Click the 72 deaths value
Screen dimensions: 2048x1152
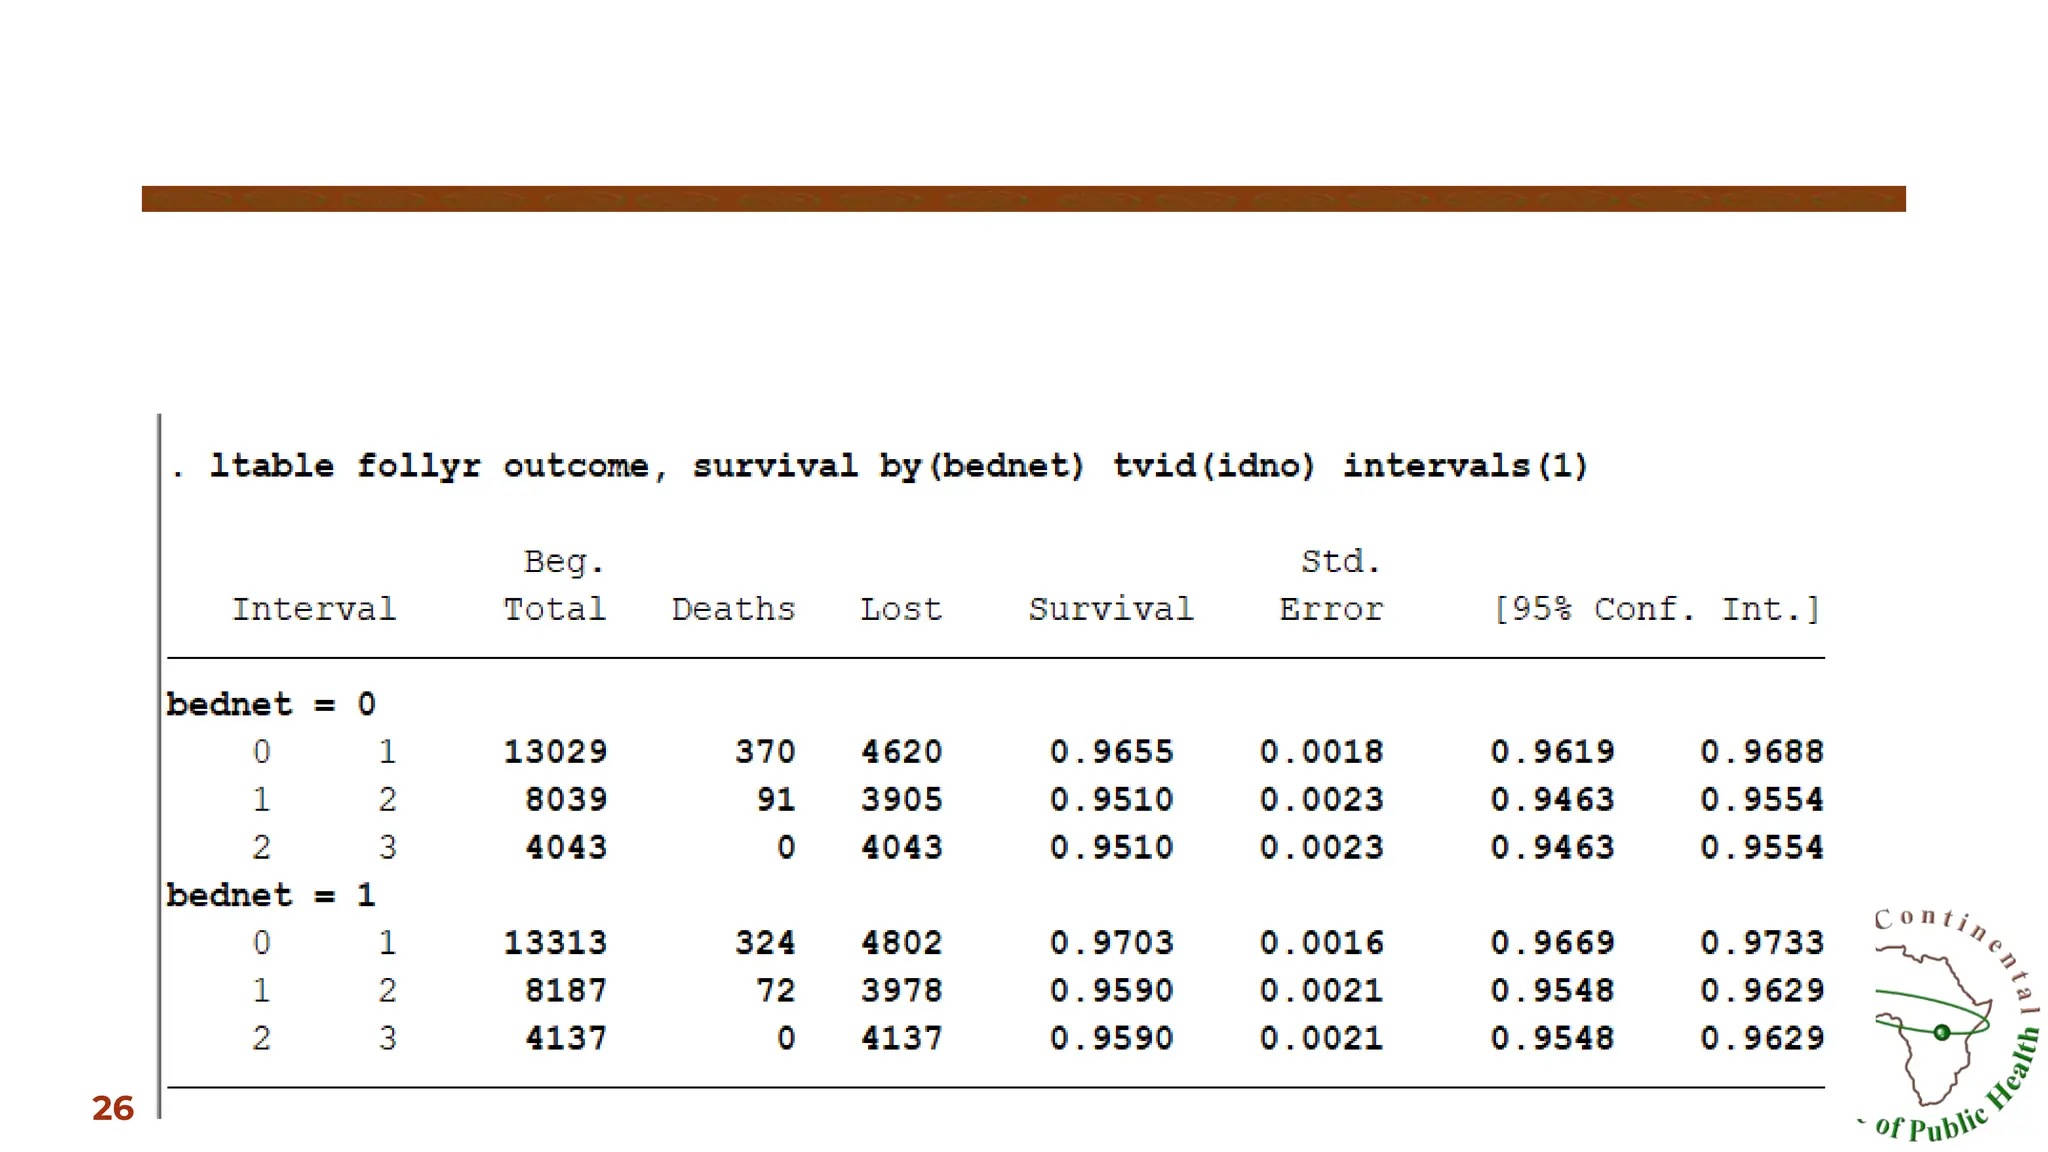[775, 991]
